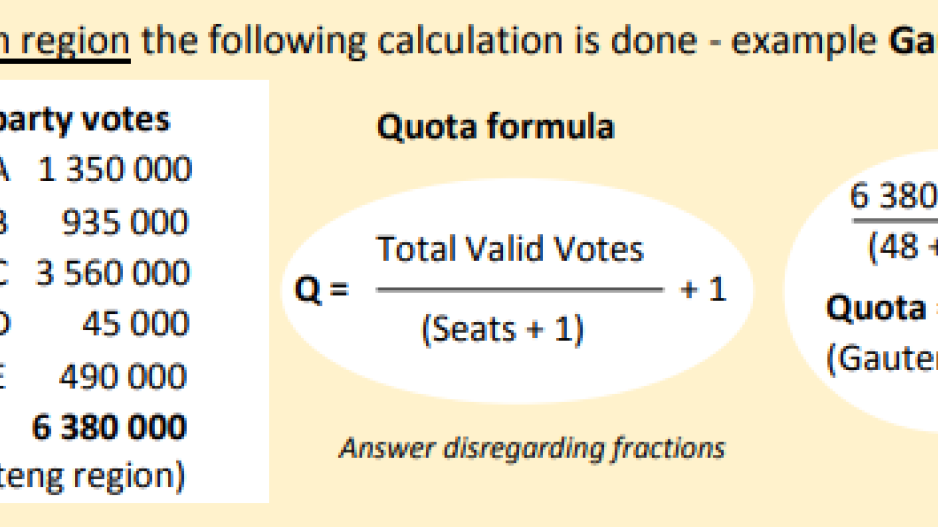
Task: Select the 1 350 000 vote value
Action: [x=114, y=170]
